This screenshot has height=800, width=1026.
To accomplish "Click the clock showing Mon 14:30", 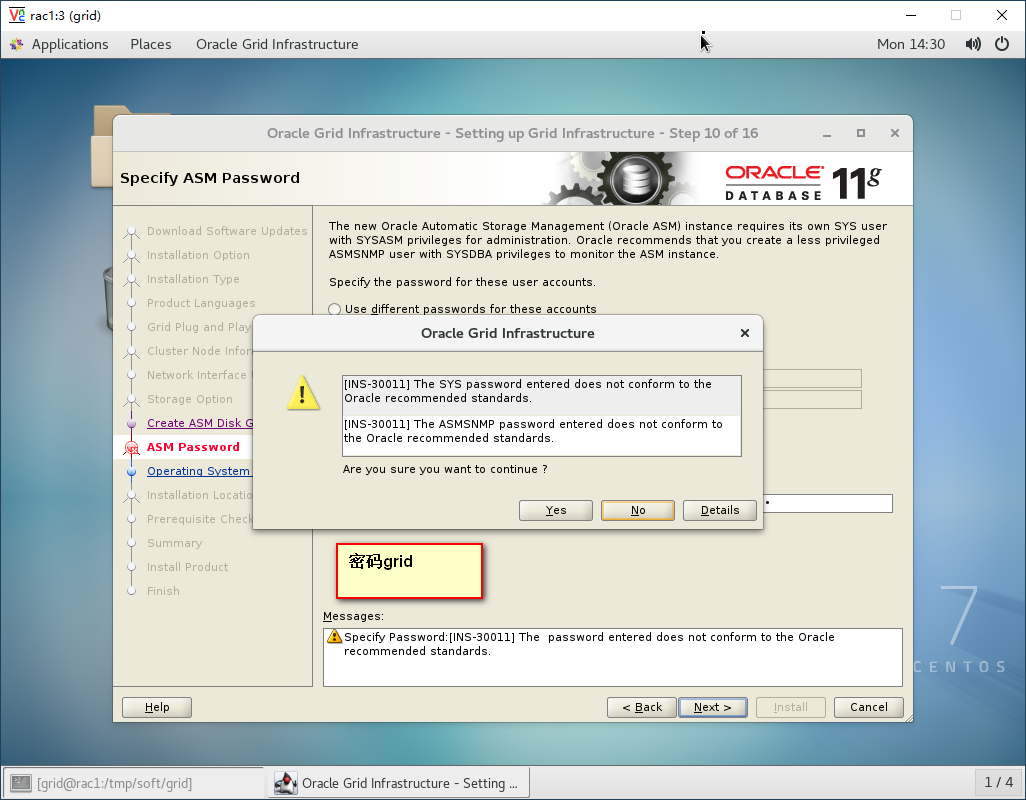I will point(911,44).
